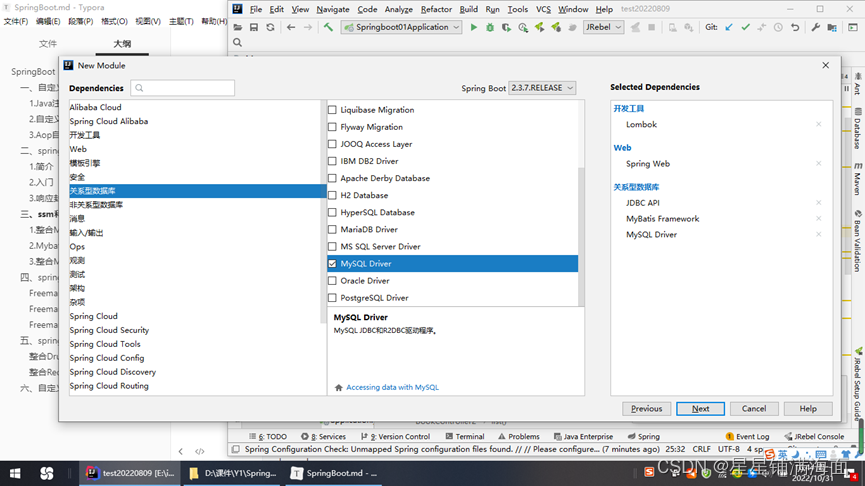Click the Git rollback undo icon
The image size is (865, 486).
click(794, 27)
